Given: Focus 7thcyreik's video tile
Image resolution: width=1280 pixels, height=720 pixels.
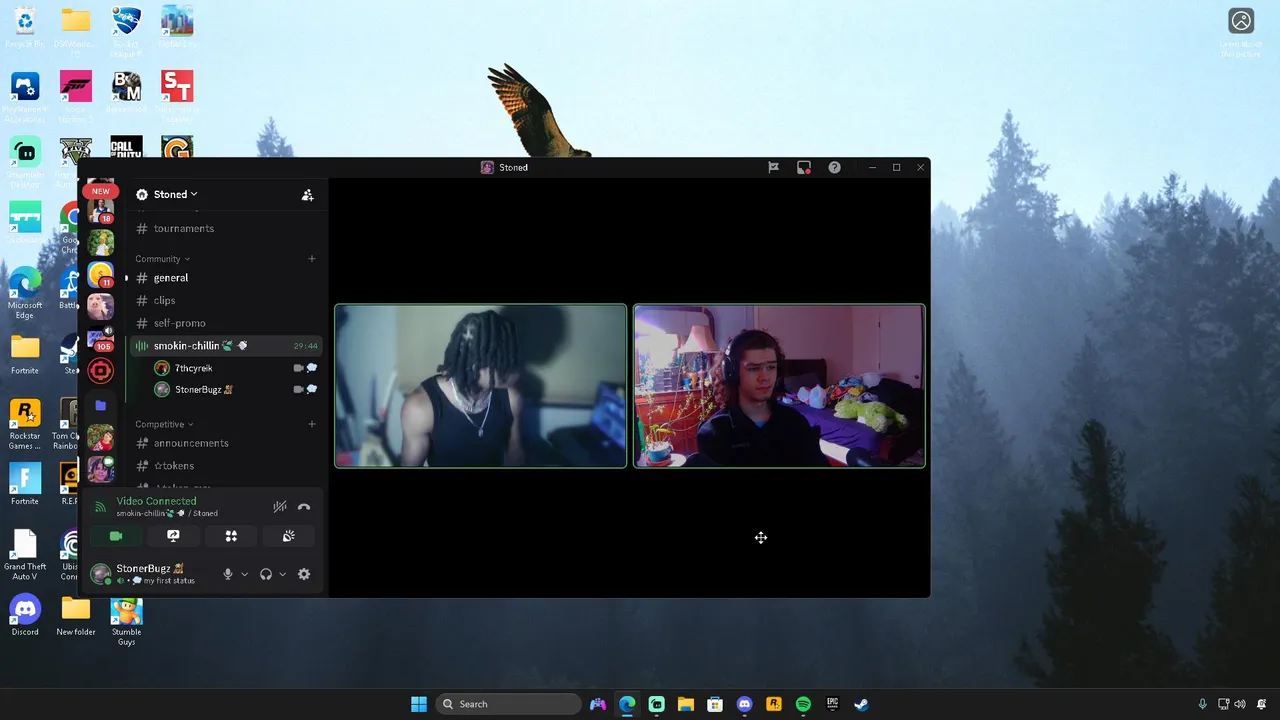Looking at the screenshot, I should [480, 386].
